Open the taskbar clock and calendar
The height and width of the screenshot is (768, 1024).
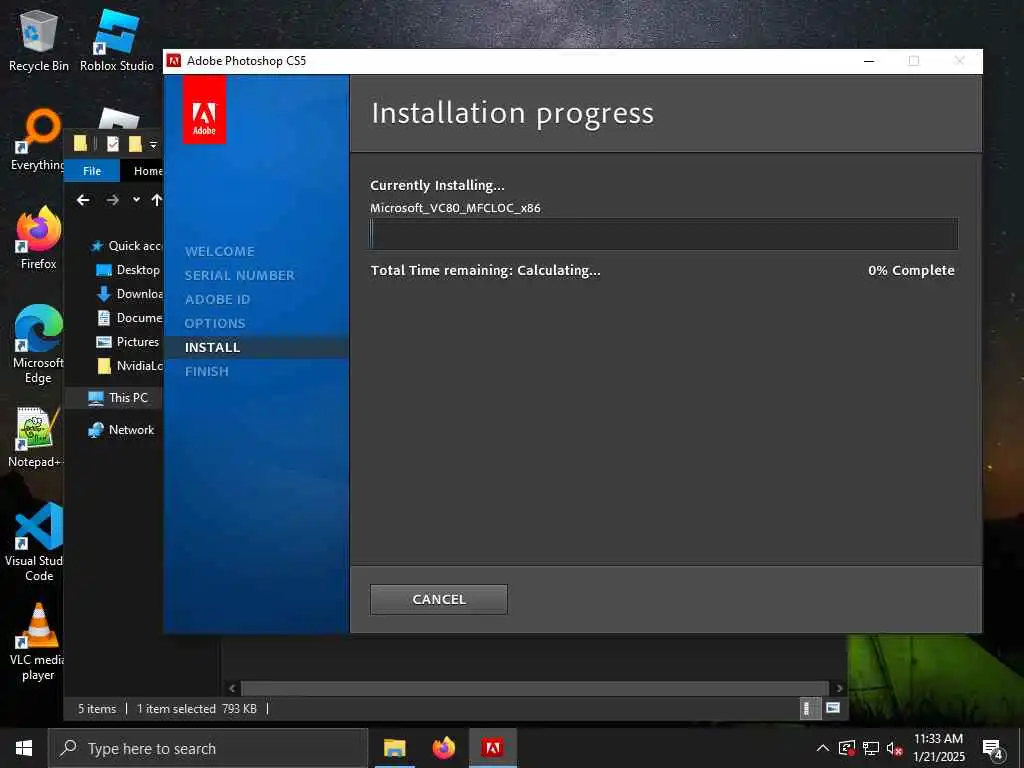point(938,748)
